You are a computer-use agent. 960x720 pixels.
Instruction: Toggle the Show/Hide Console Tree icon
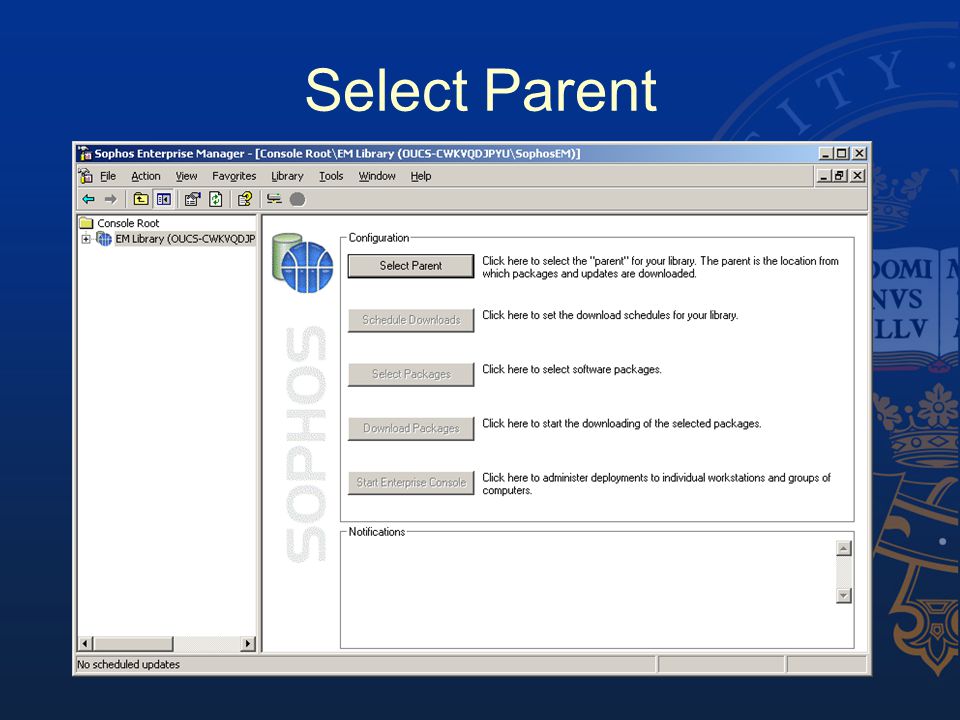tap(163, 199)
